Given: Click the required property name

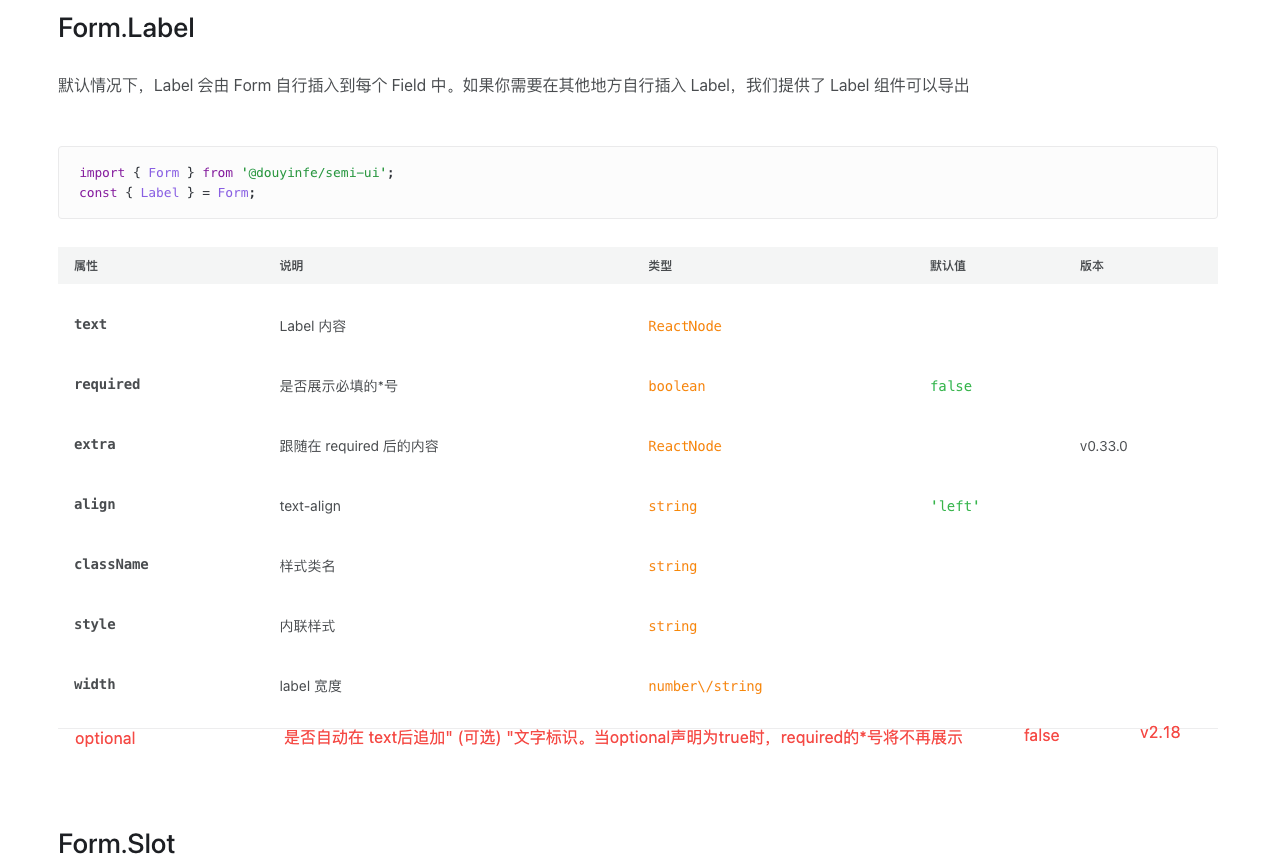Looking at the screenshot, I should 107,384.
